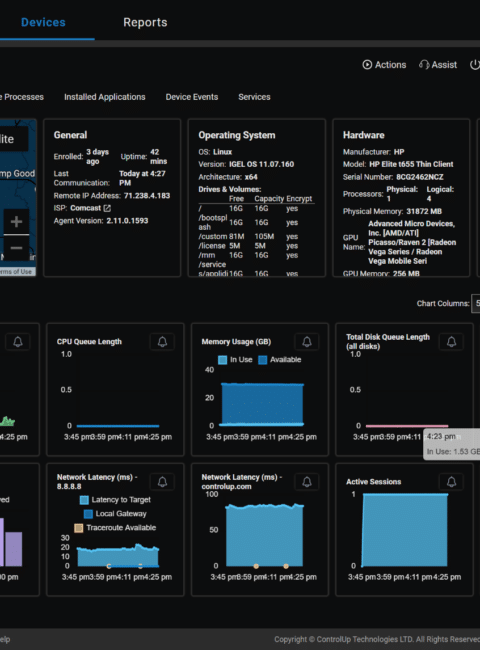The image size is (480, 650).
Task: Toggle alert bell for Active Sessions chart
Action: pyautogui.click(x=451, y=482)
